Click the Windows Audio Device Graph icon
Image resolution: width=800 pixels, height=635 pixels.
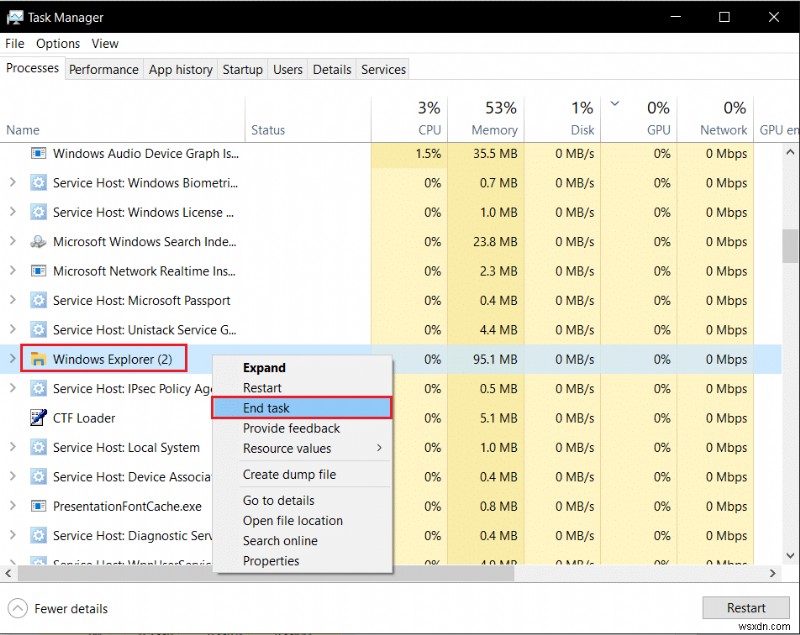coord(38,154)
